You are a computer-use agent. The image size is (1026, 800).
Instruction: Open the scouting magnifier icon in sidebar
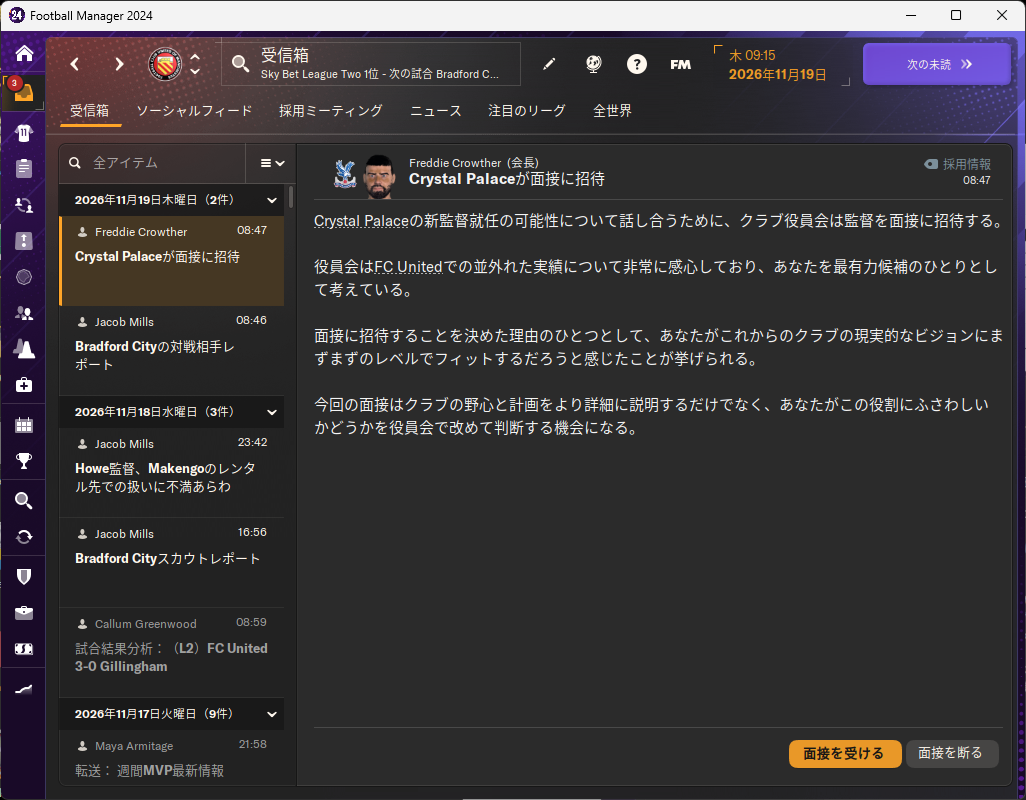coord(24,501)
